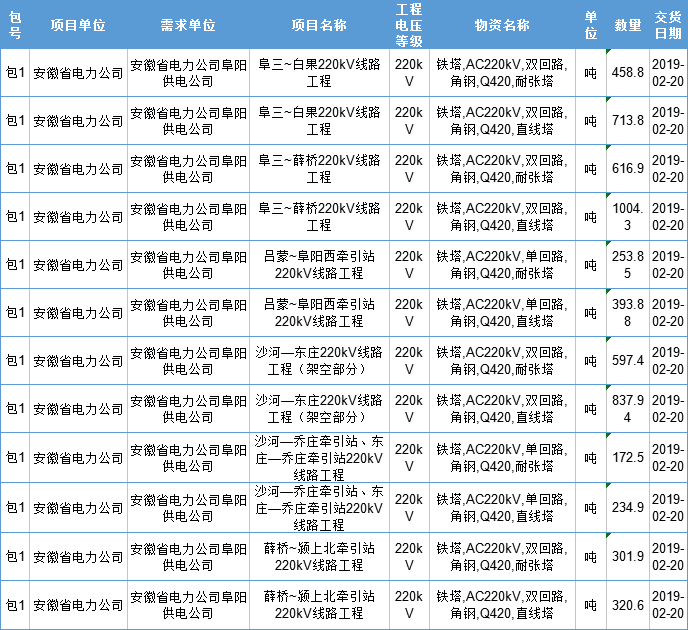This screenshot has height=630, width=688.
Task: Select 安徽省电力公司 cell in the 320.6 row
Action: [79, 605]
